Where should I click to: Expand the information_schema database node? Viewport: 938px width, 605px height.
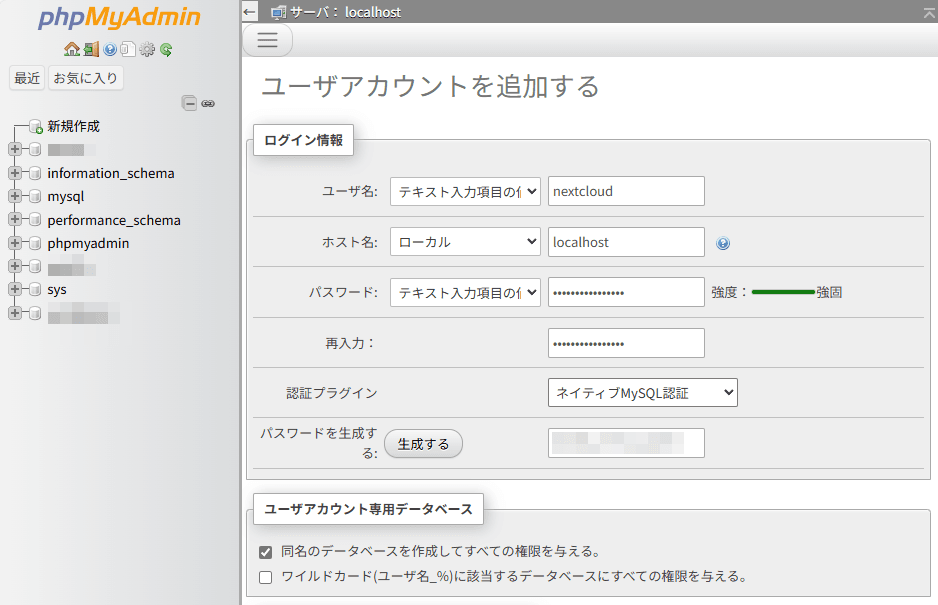pos(15,173)
